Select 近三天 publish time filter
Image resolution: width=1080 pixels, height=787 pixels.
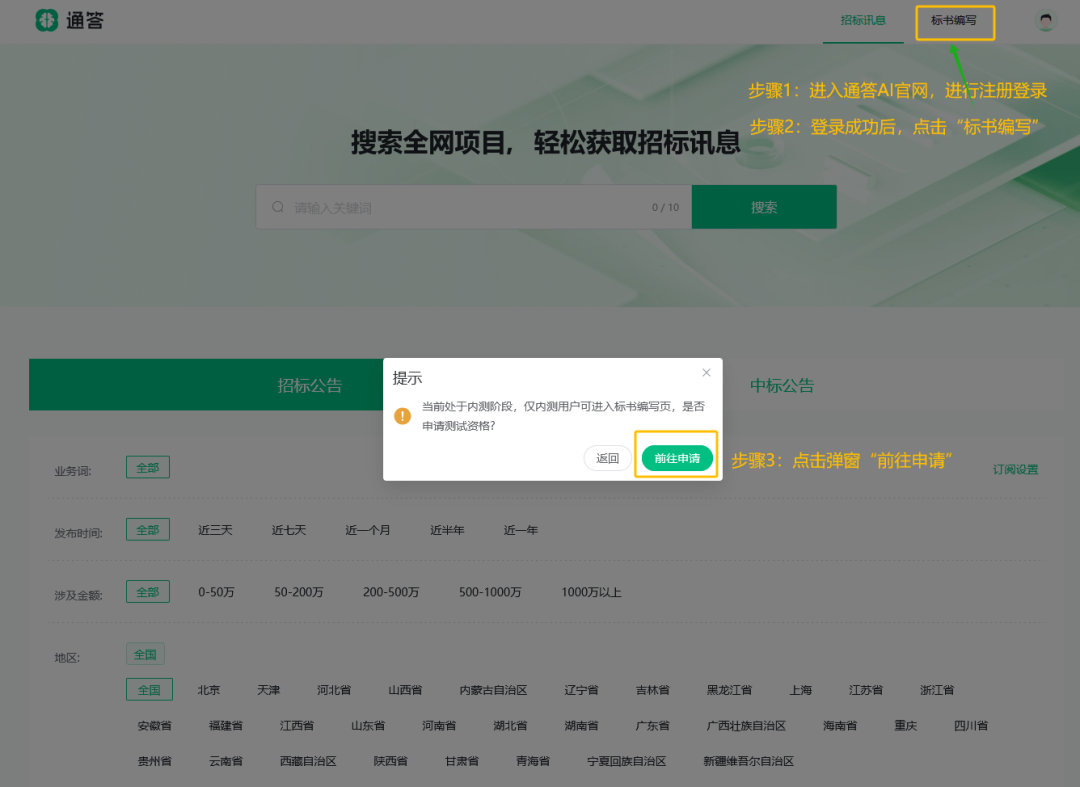[x=215, y=530]
